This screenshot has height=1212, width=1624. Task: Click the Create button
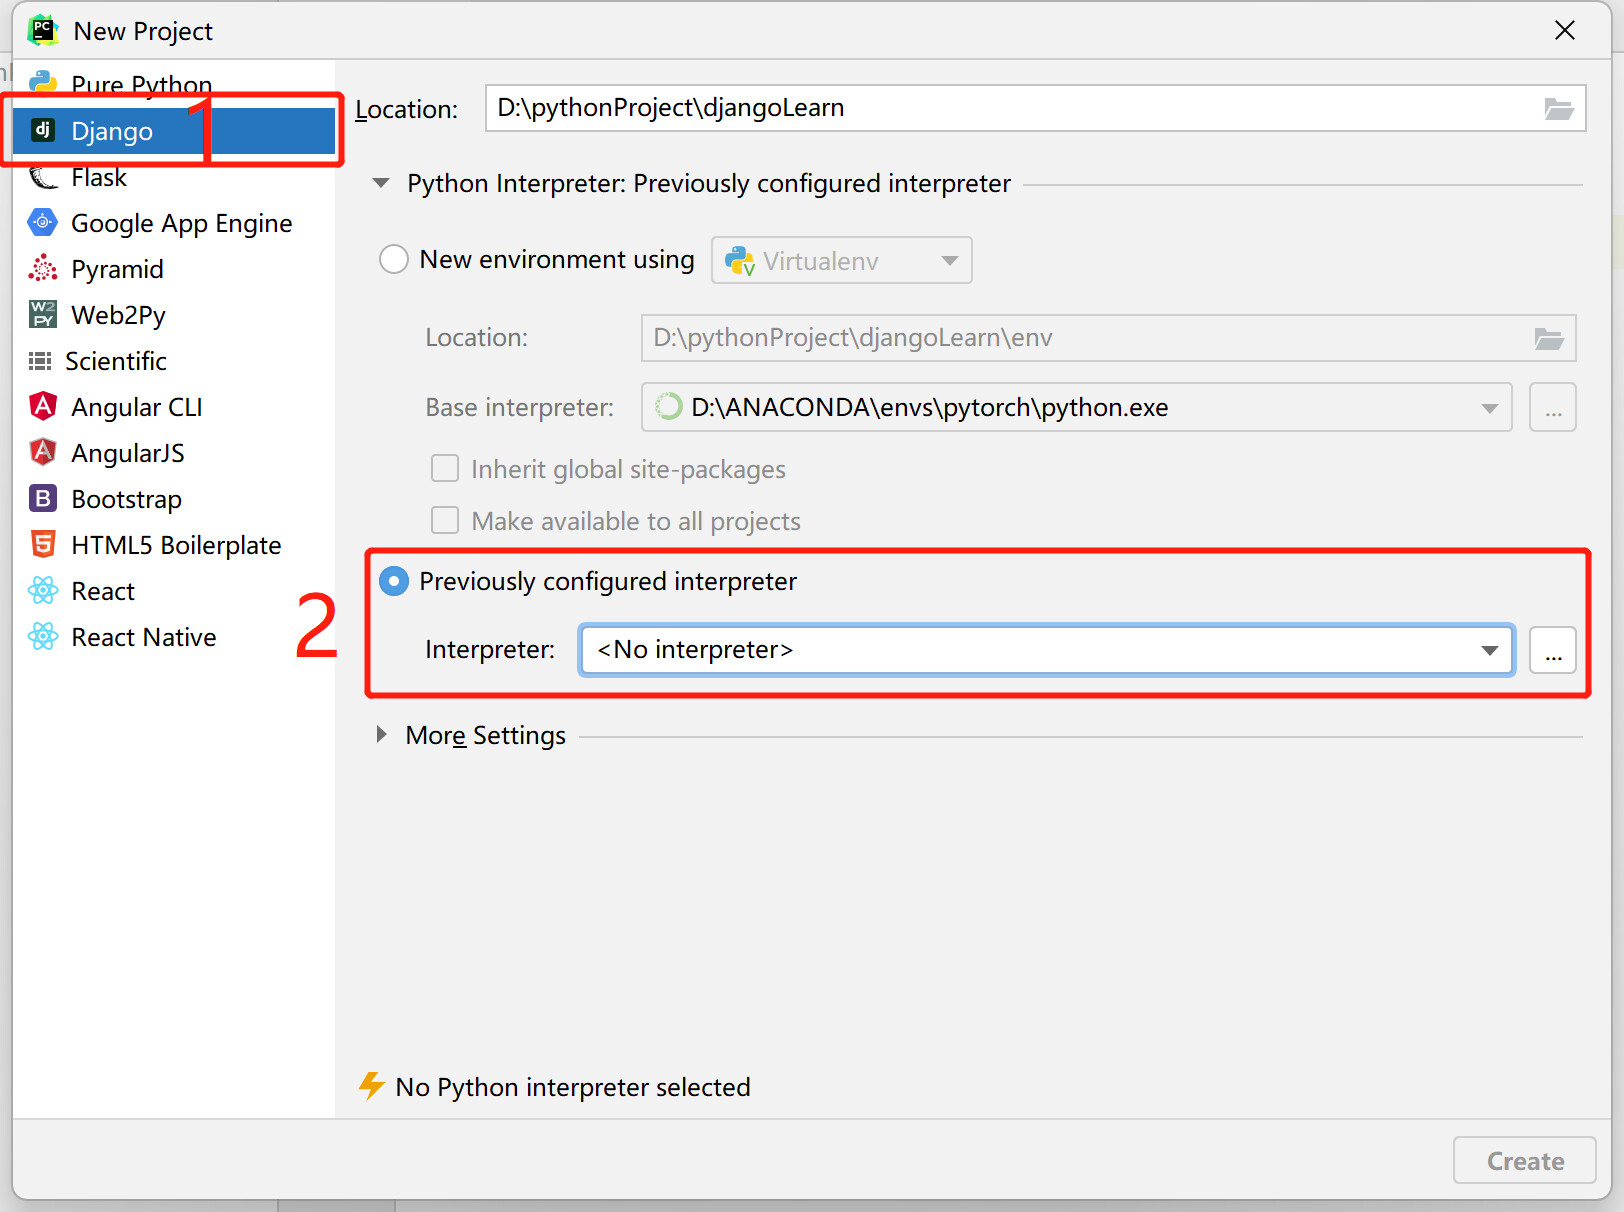(x=1525, y=1160)
